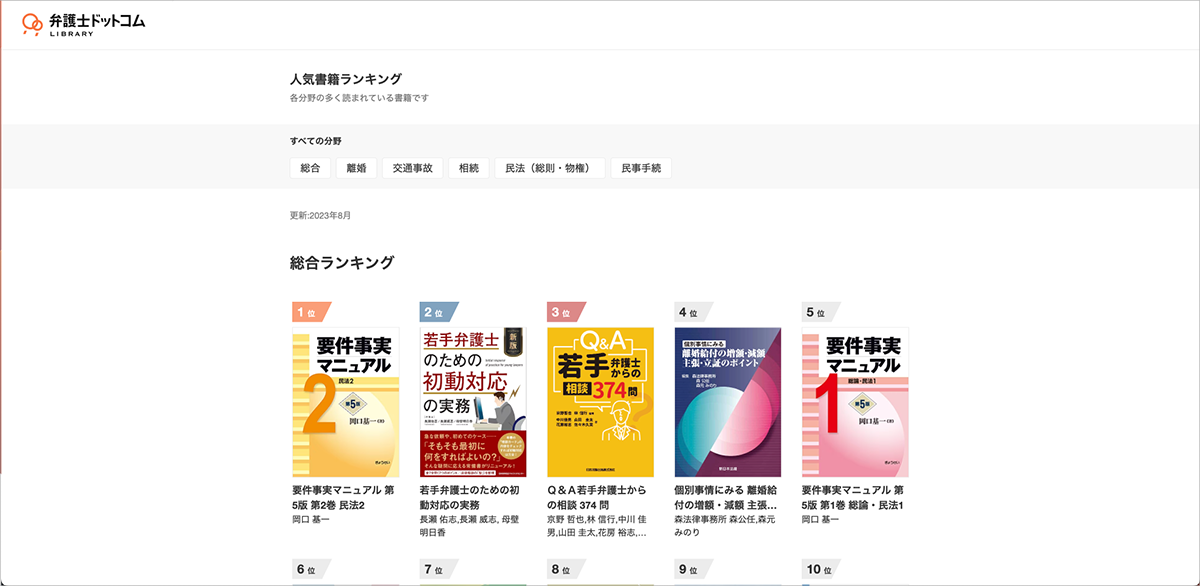This screenshot has width=1200, height=586.
Task: Switch to 民法（総則・物権）category
Action: coord(551,167)
